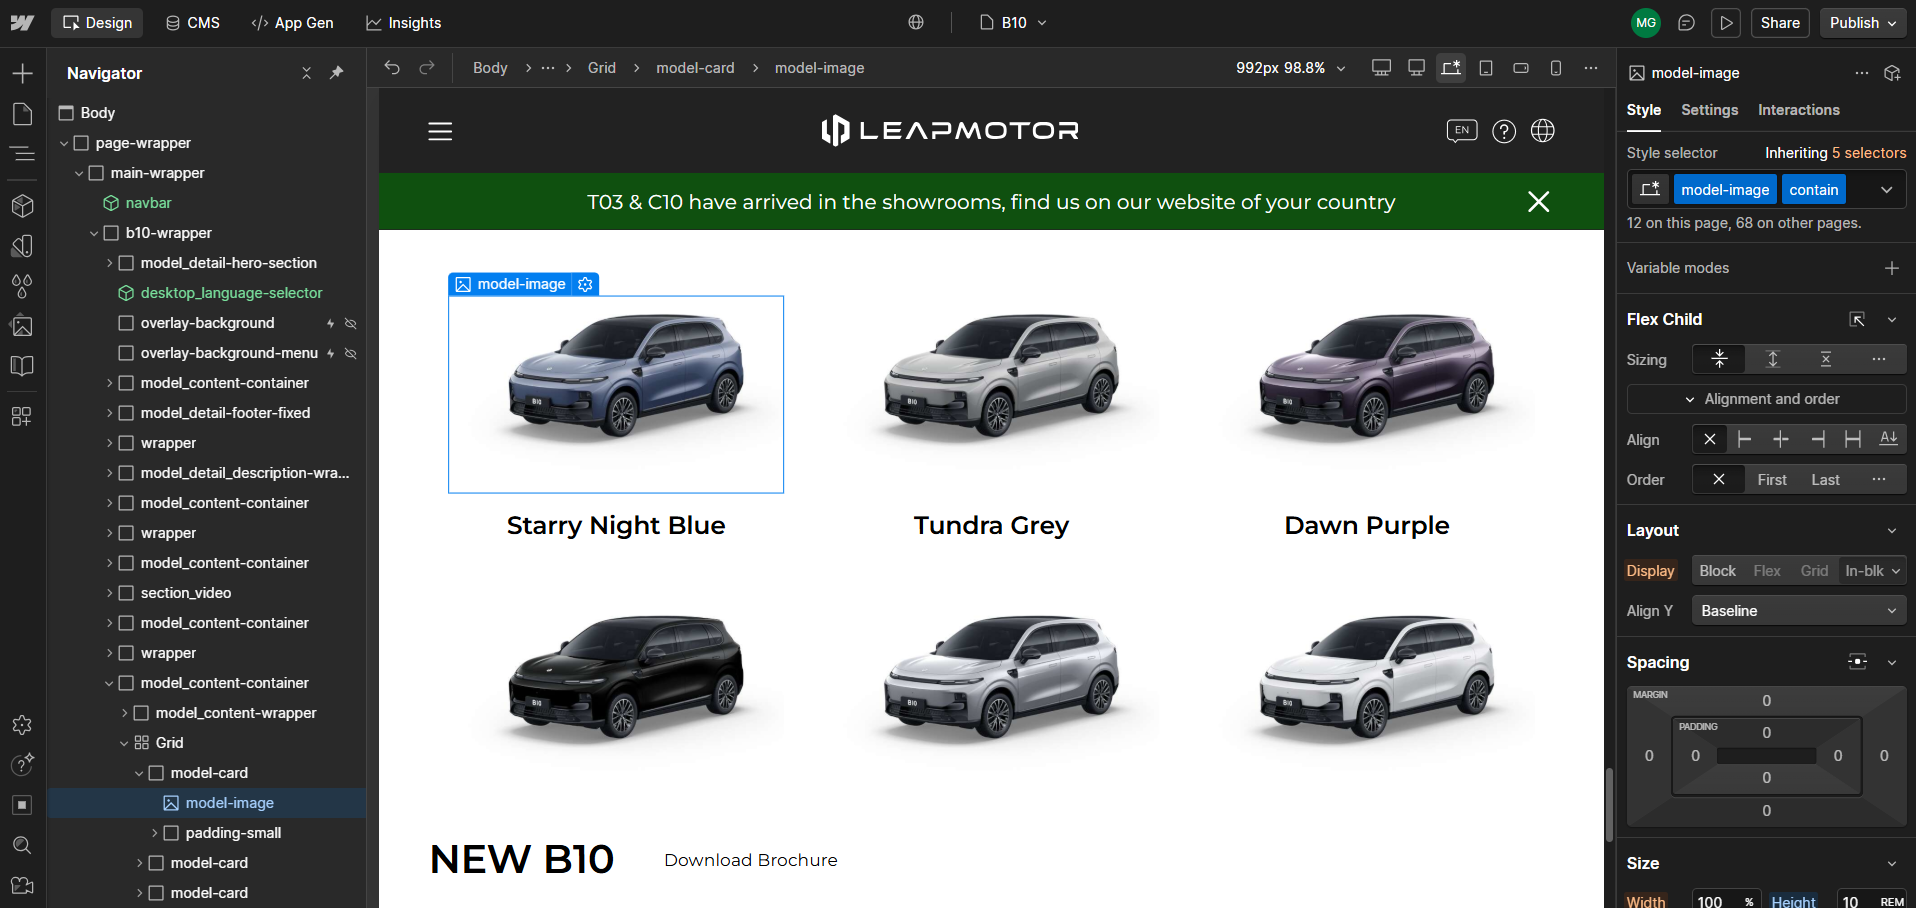Open model-image element settings gear
Viewport: 1916px width, 908px height.
(586, 284)
